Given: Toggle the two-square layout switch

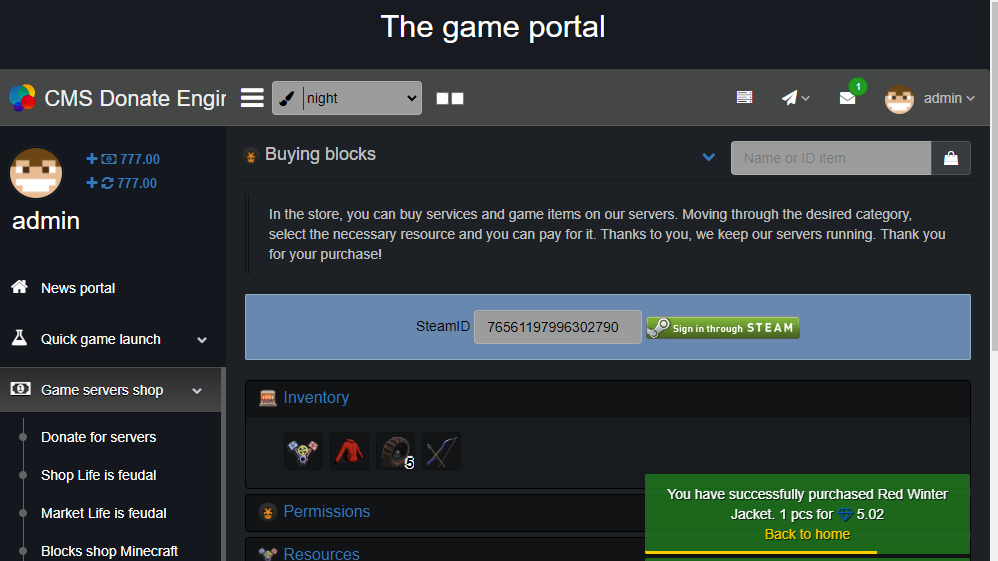Looking at the screenshot, I should click(x=450, y=98).
